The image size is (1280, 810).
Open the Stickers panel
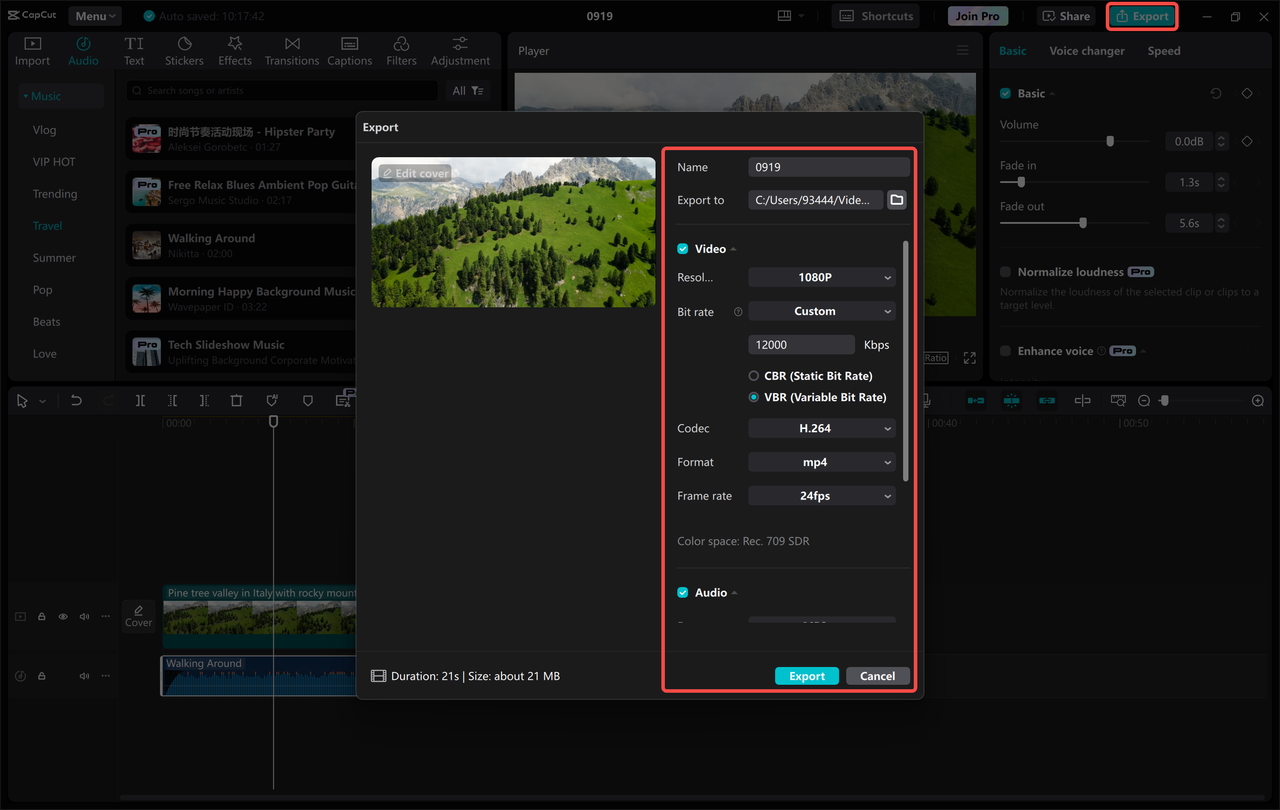(184, 51)
